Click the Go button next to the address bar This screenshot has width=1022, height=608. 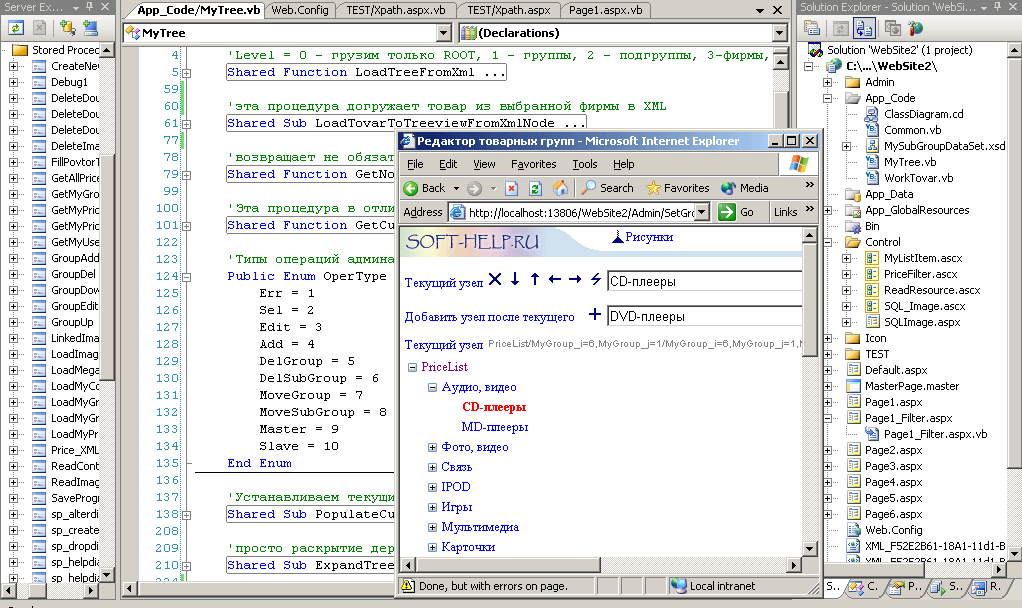click(x=737, y=212)
